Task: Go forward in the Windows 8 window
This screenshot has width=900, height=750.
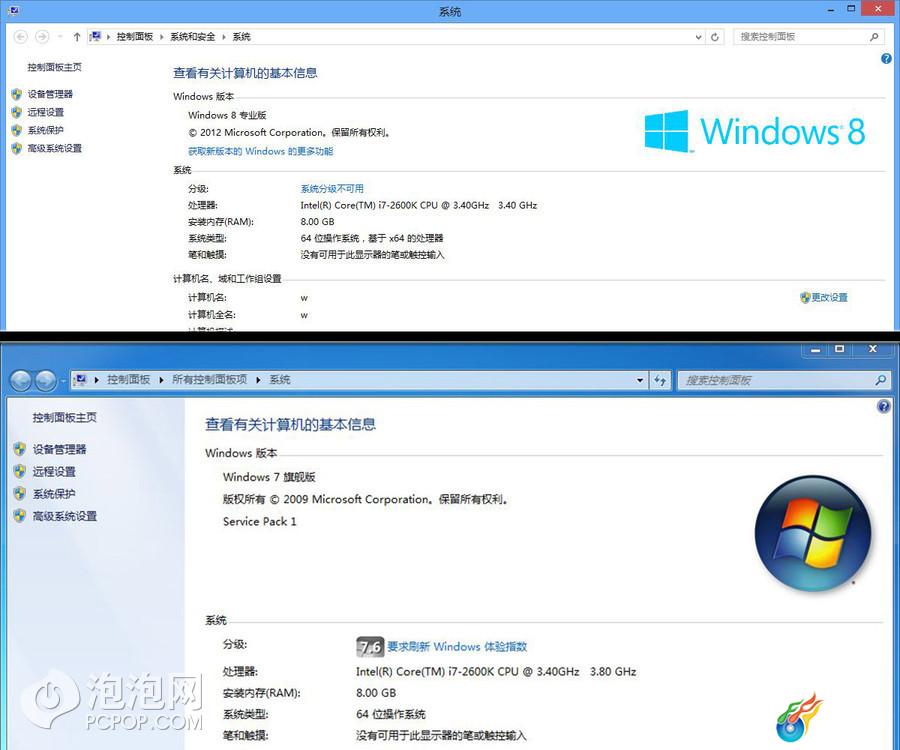Action: pos(42,37)
